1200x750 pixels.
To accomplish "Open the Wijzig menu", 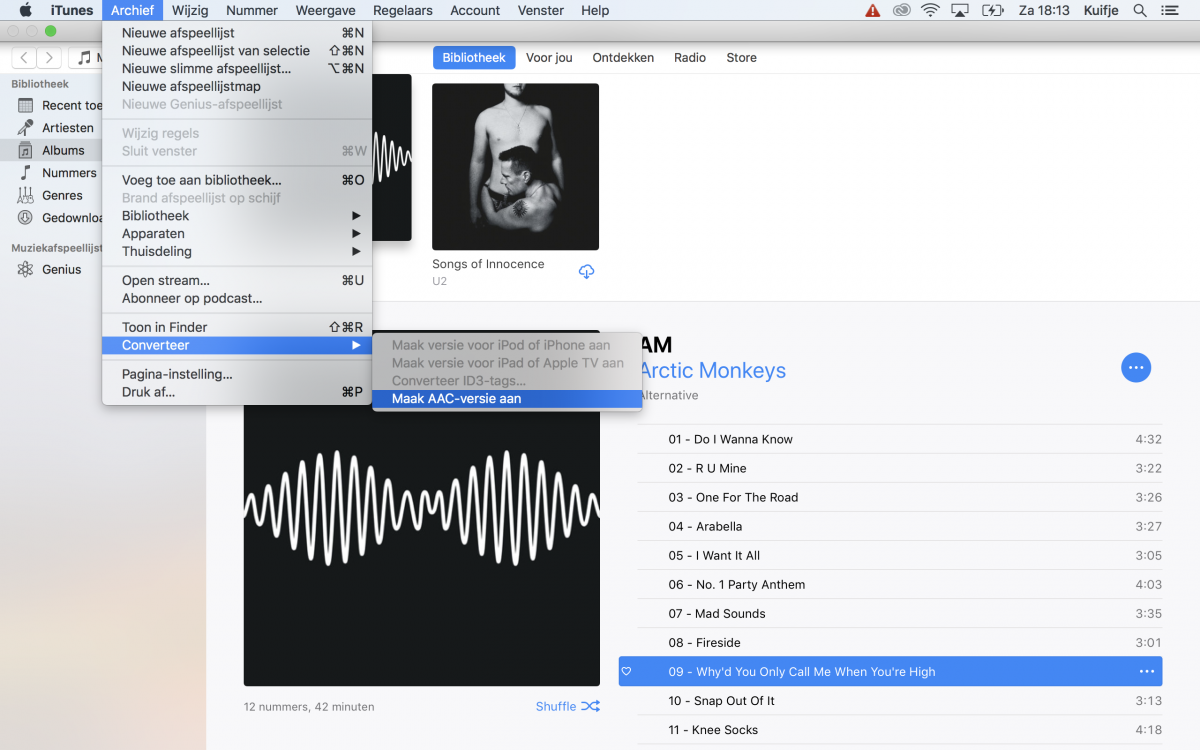I will tap(190, 10).
